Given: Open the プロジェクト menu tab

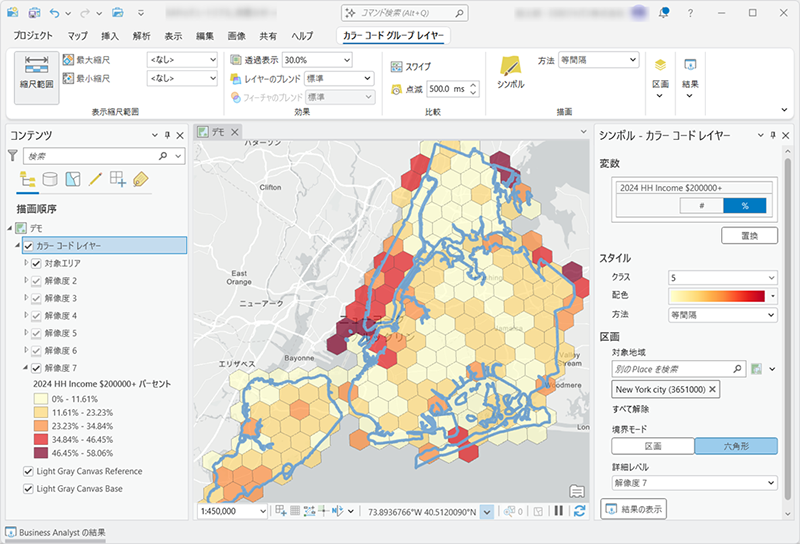Looking at the screenshot, I should (x=33, y=36).
